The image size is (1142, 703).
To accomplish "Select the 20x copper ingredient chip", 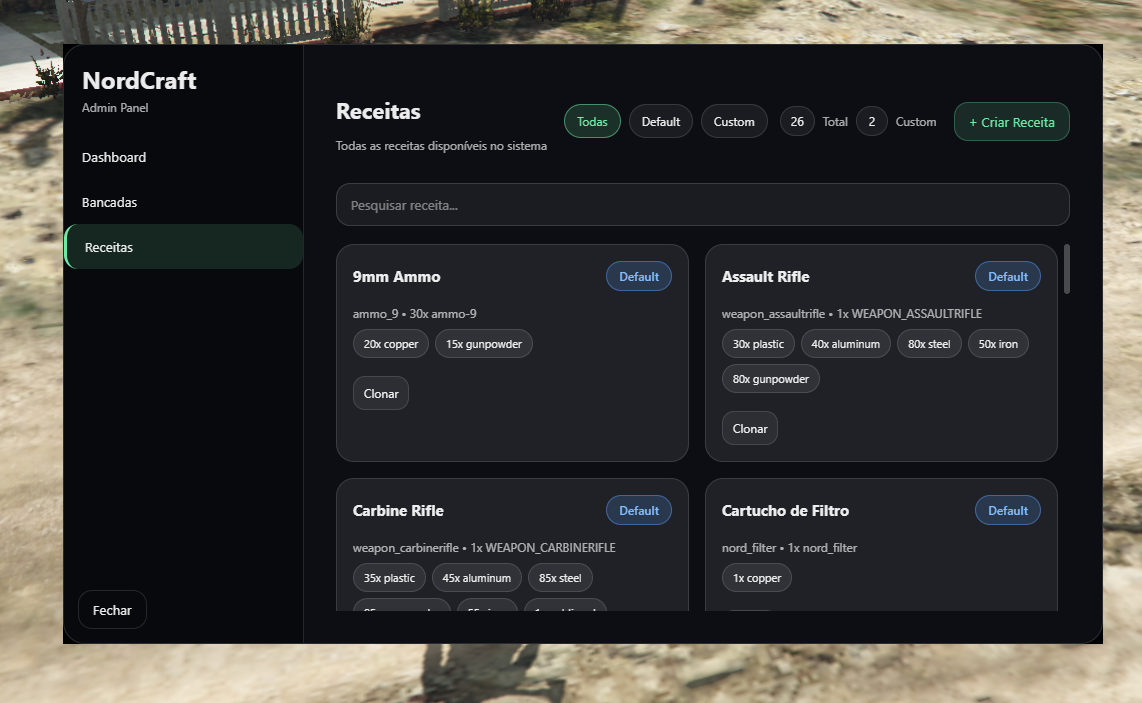I will coord(391,344).
